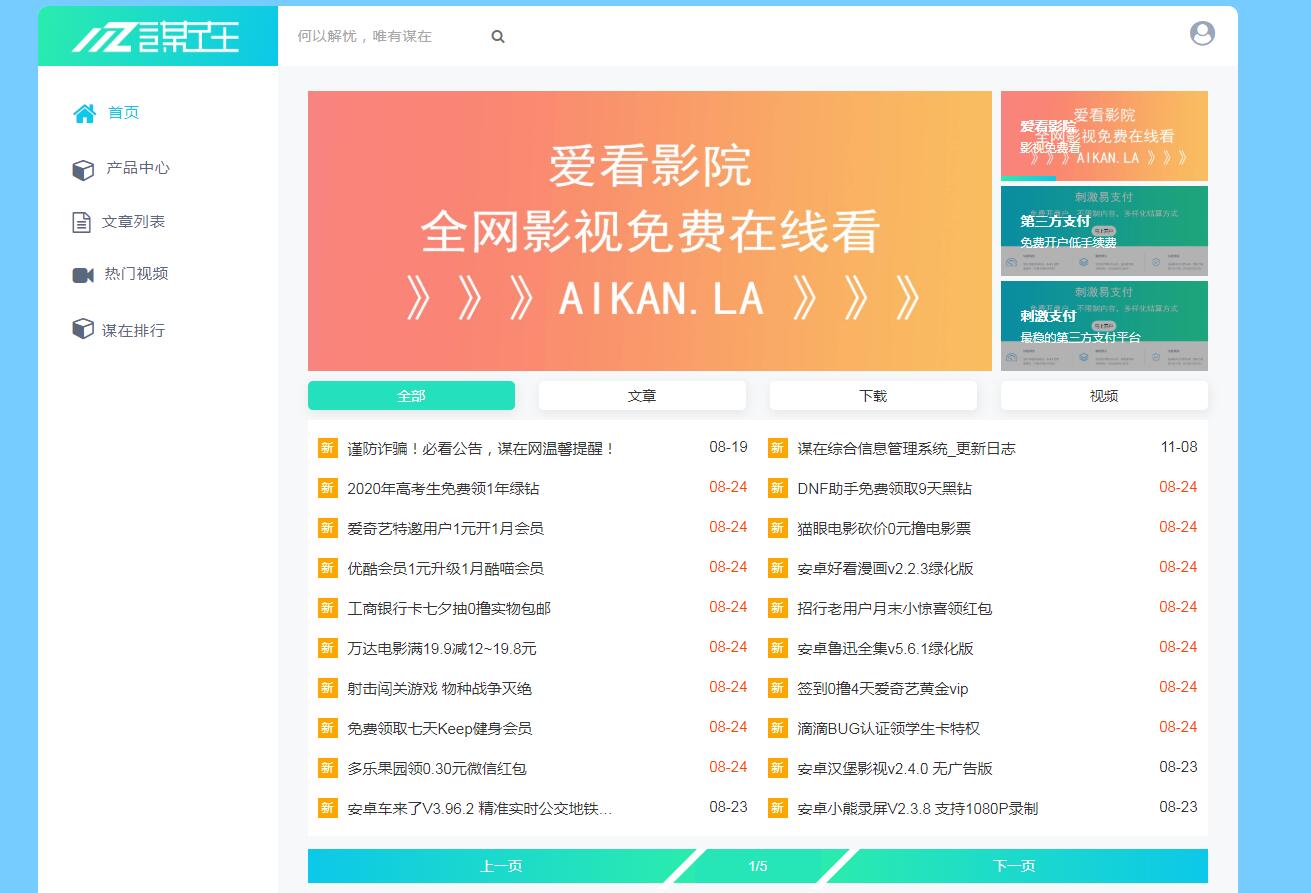Click the 新 badge beside 射击闯关游戏 item
The image size is (1311, 893).
point(328,688)
